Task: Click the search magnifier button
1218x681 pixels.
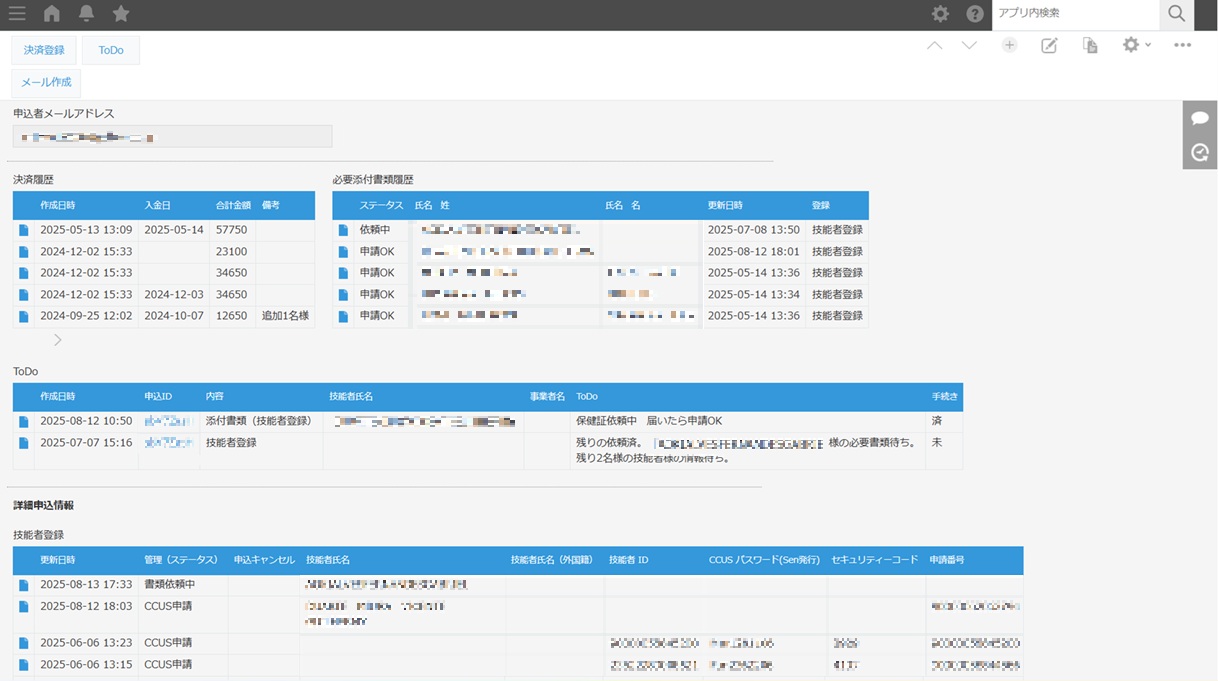Action: tap(1176, 14)
